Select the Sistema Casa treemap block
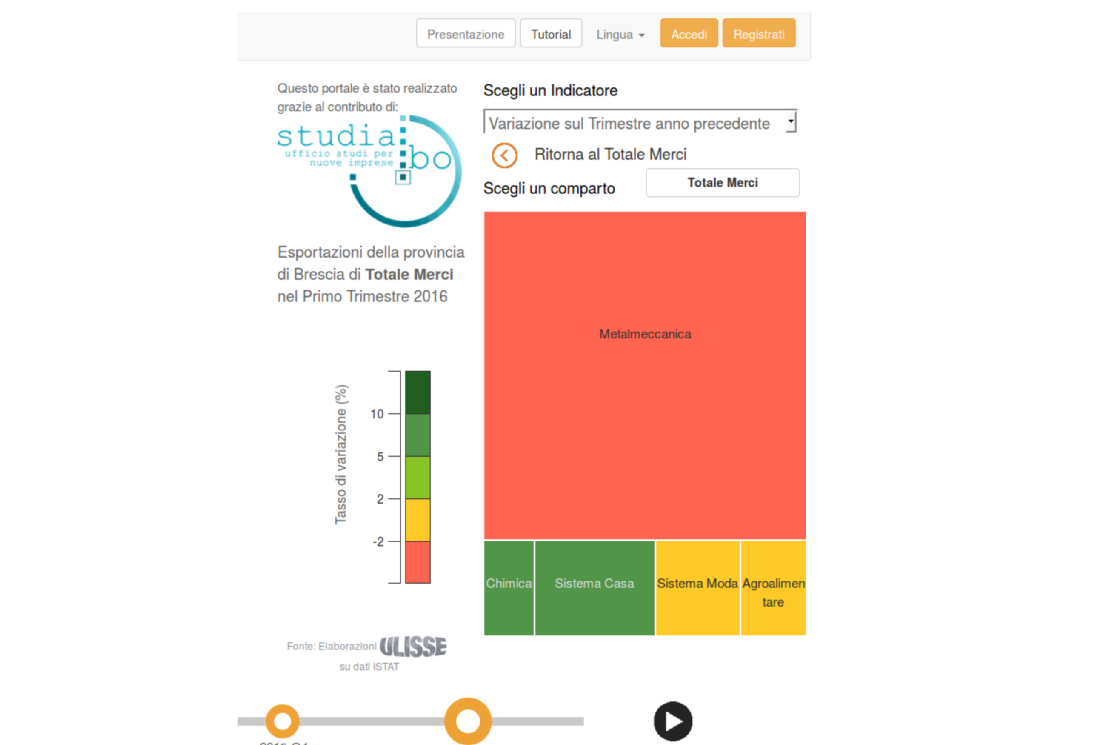1111x745 pixels. (594, 588)
